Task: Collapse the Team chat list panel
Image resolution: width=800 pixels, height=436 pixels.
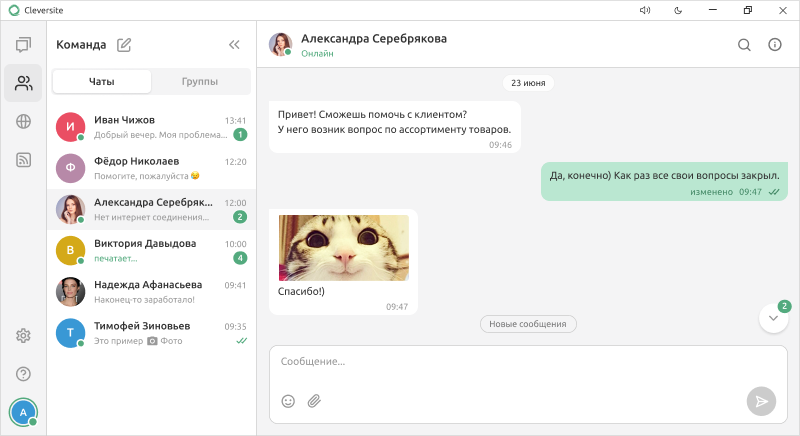Action: 234,44
